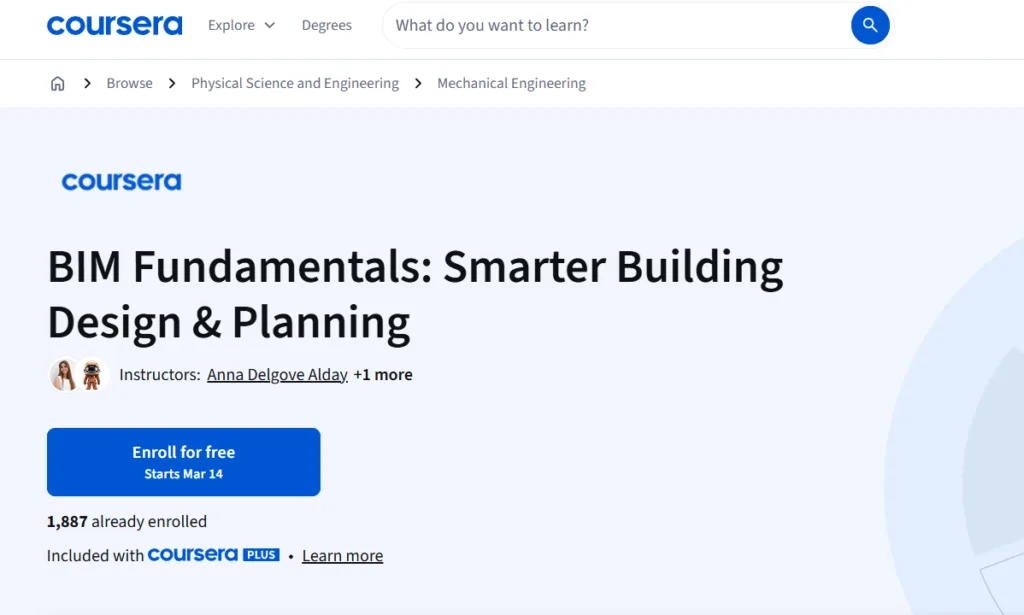Click the 1,887 already enrolled text
The width and height of the screenshot is (1024, 615).
point(127,521)
